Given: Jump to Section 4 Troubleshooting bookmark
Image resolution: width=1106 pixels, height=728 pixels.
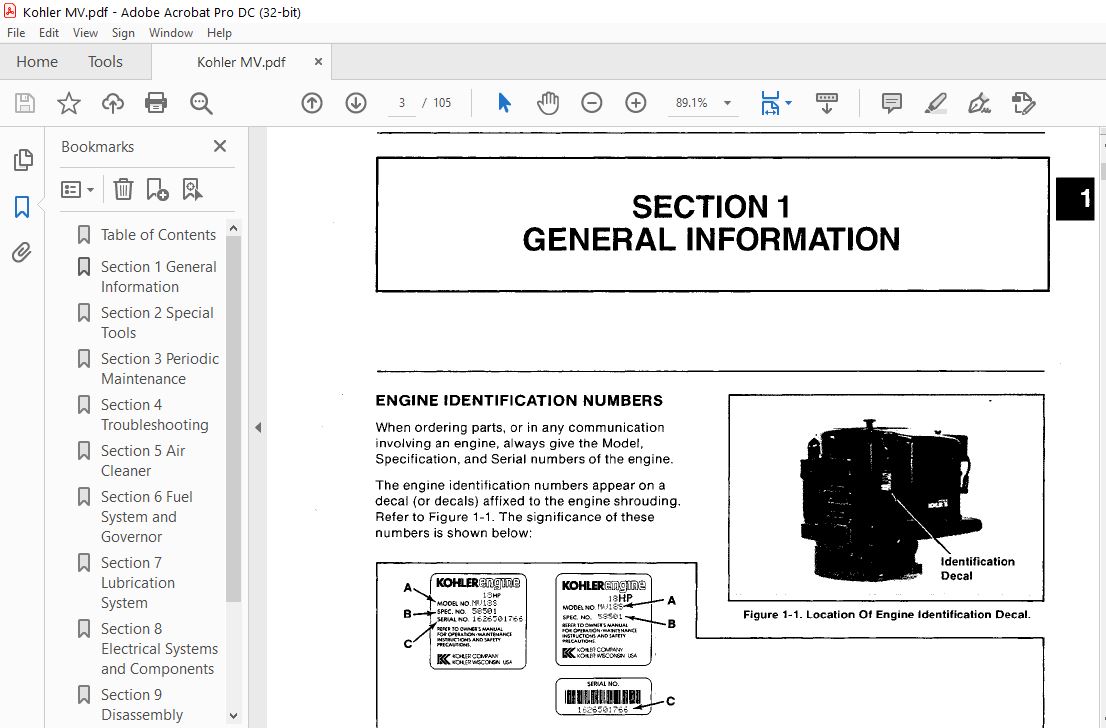Looking at the screenshot, I should pyautogui.click(x=154, y=414).
